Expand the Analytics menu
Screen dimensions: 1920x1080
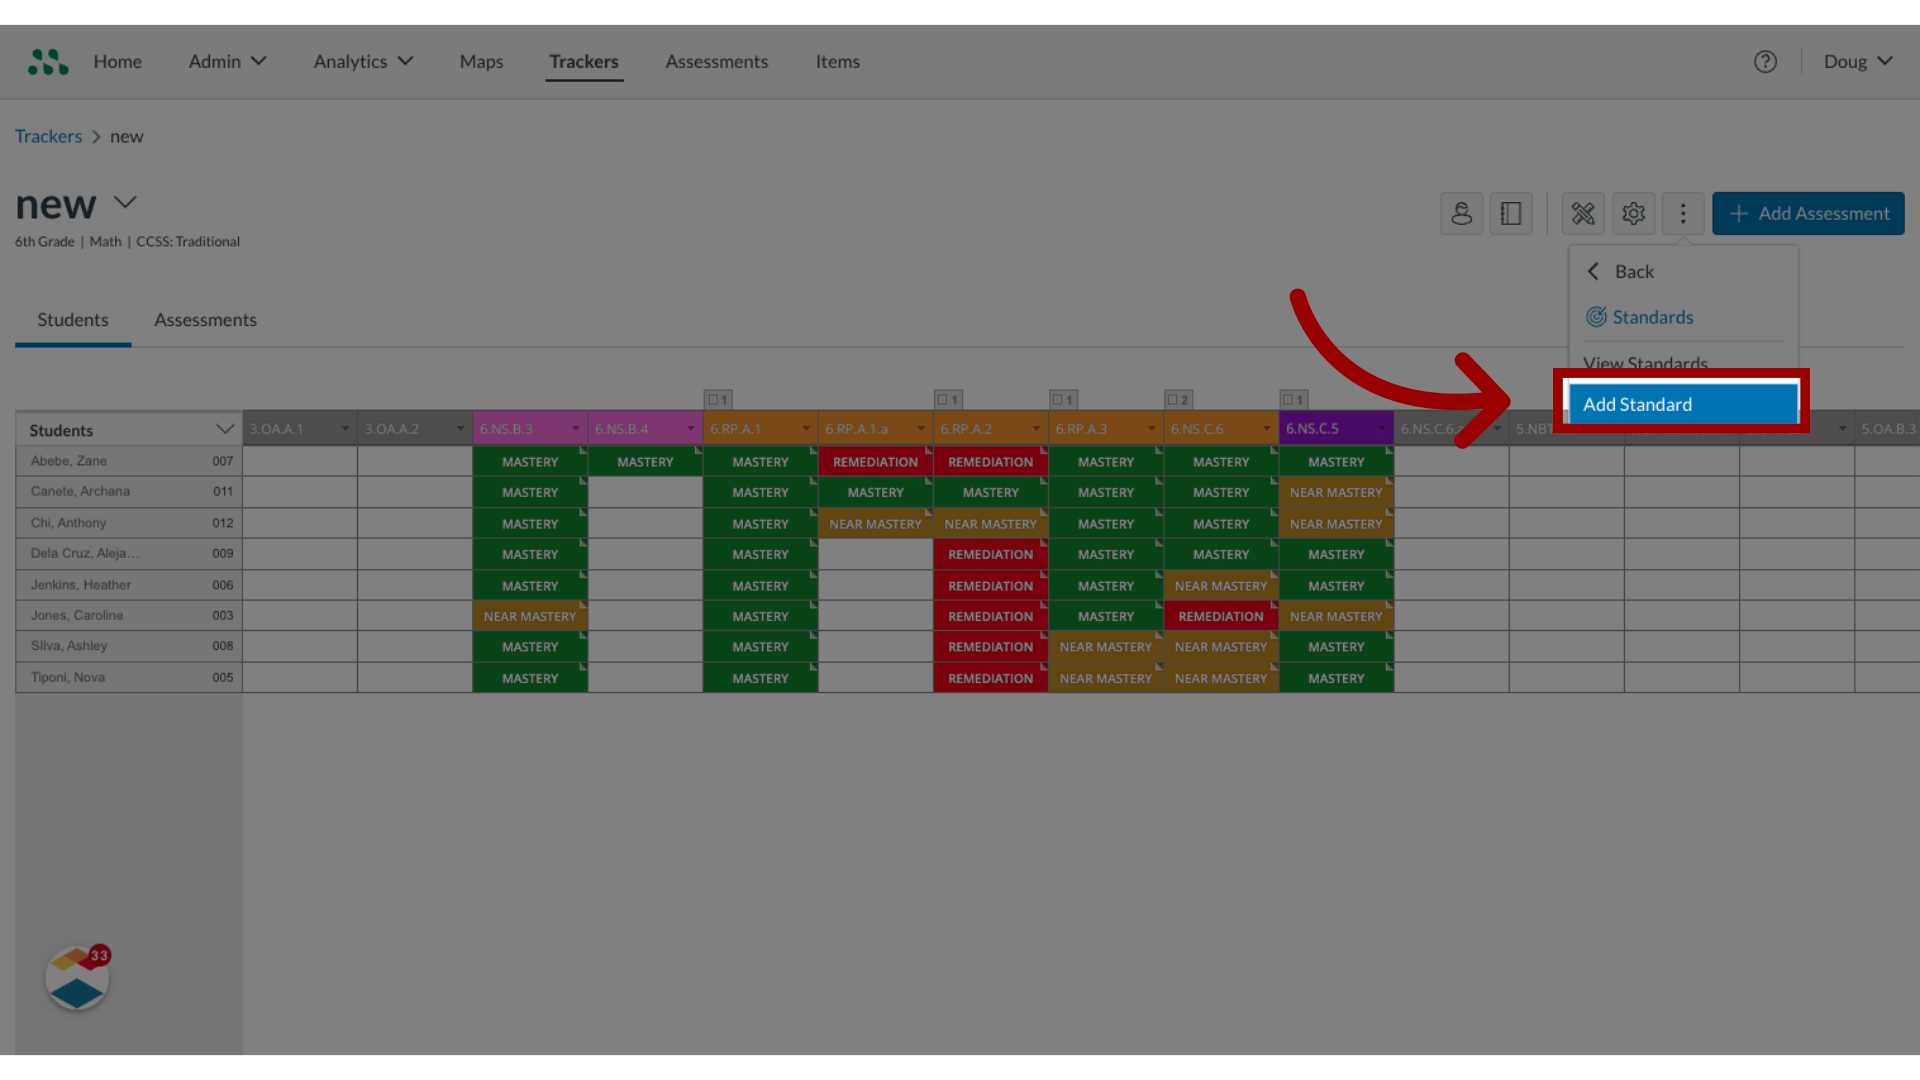click(363, 62)
